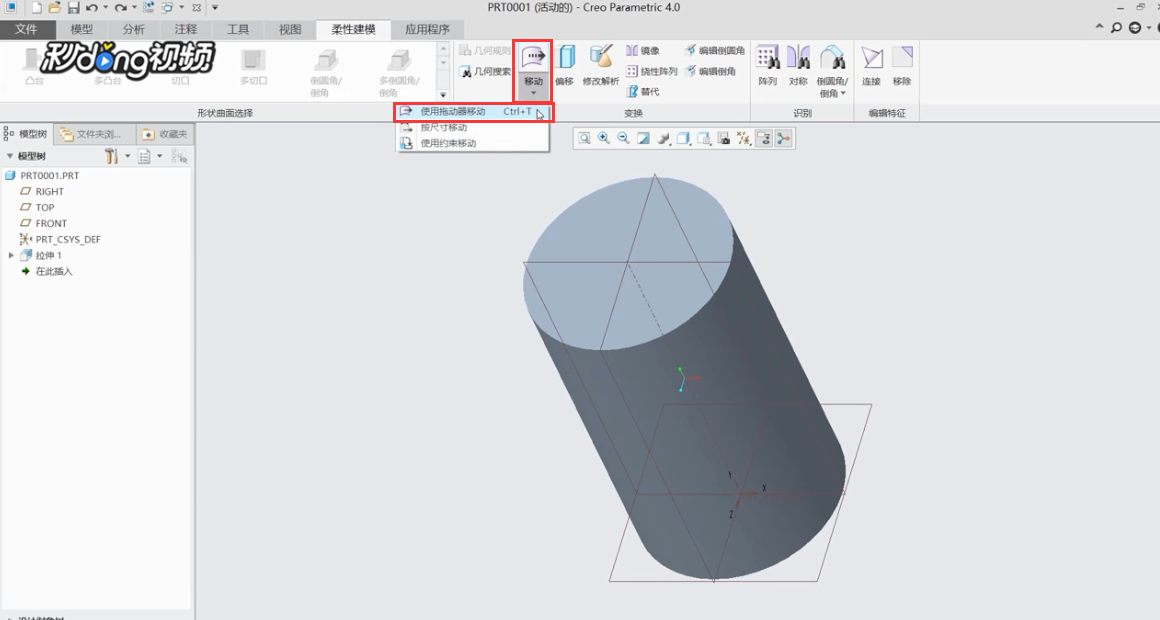
Task: Select the RIGHT datum plane
Action: tap(42, 192)
